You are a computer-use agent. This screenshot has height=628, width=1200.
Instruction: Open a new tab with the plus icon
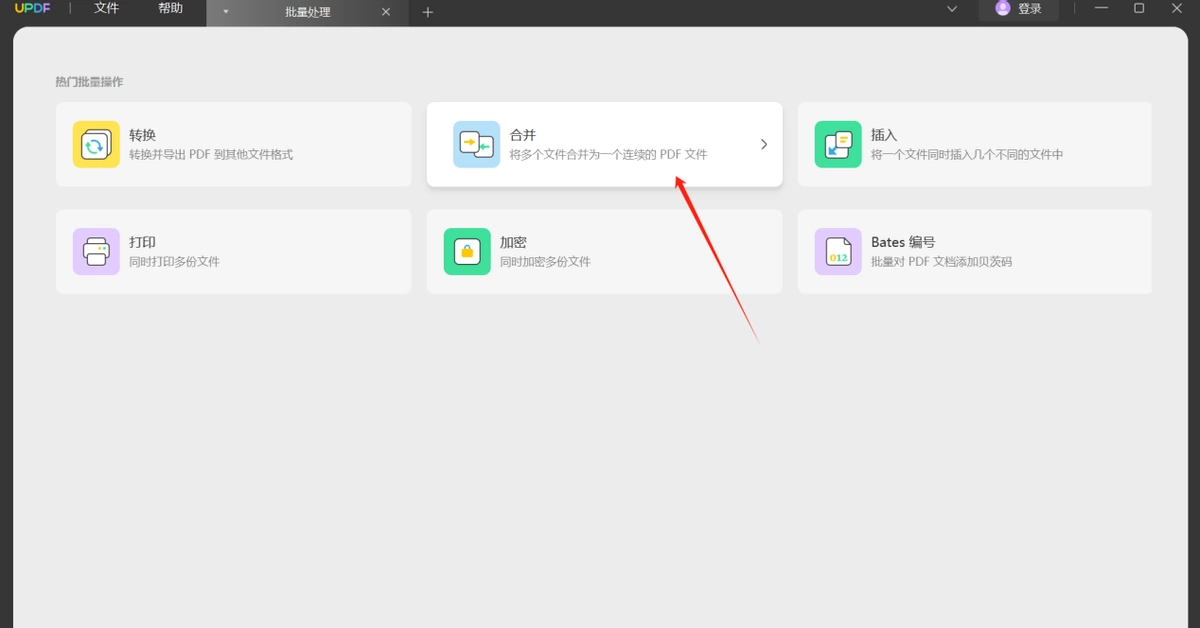428,12
